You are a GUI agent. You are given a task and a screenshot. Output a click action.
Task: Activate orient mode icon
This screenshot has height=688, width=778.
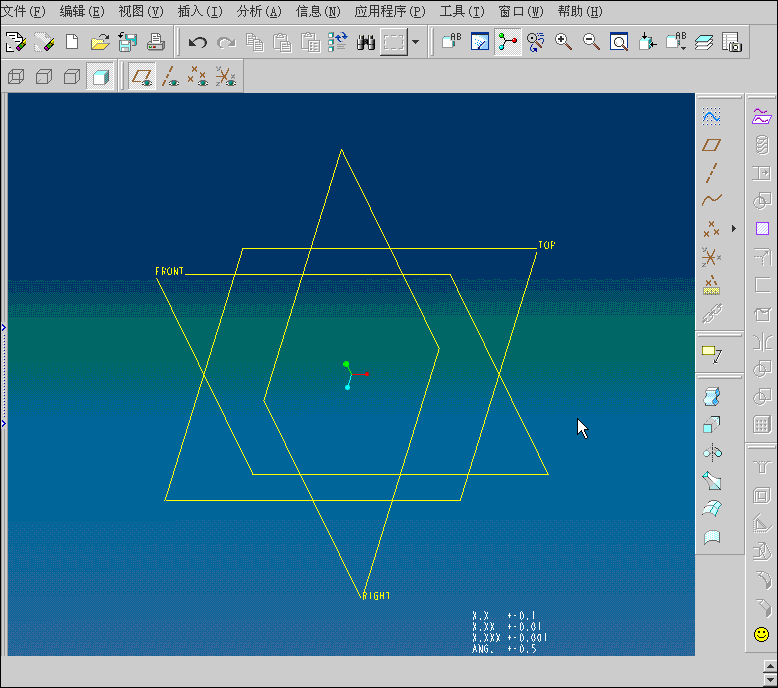coord(535,42)
